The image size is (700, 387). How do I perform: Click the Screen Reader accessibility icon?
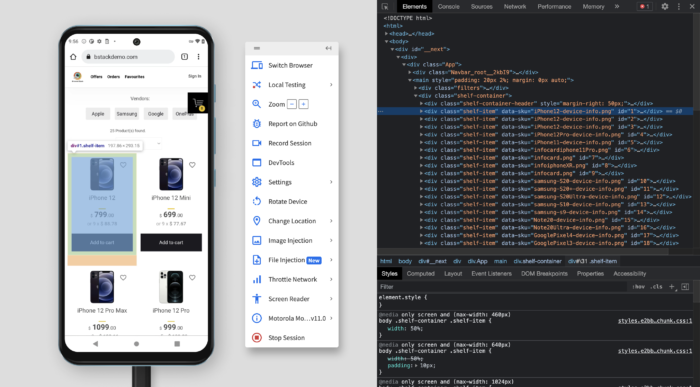[257, 299]
